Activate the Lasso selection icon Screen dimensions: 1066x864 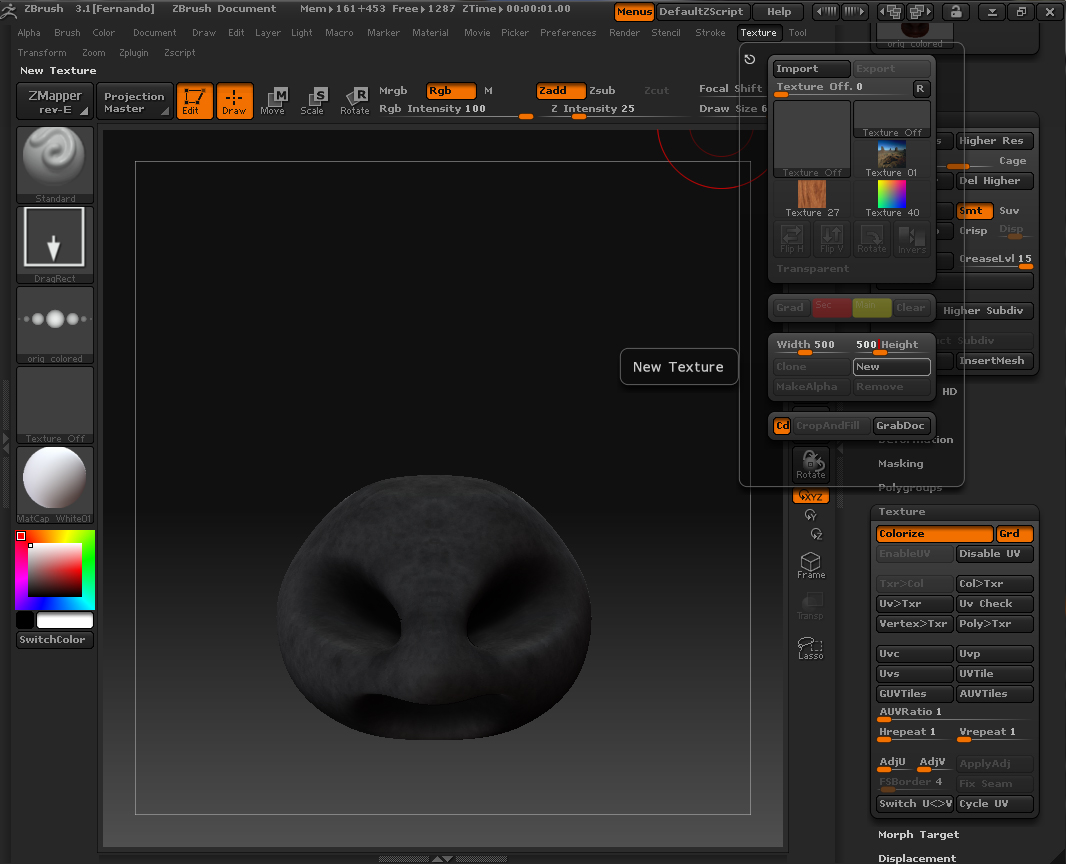(x=811, y=648)
